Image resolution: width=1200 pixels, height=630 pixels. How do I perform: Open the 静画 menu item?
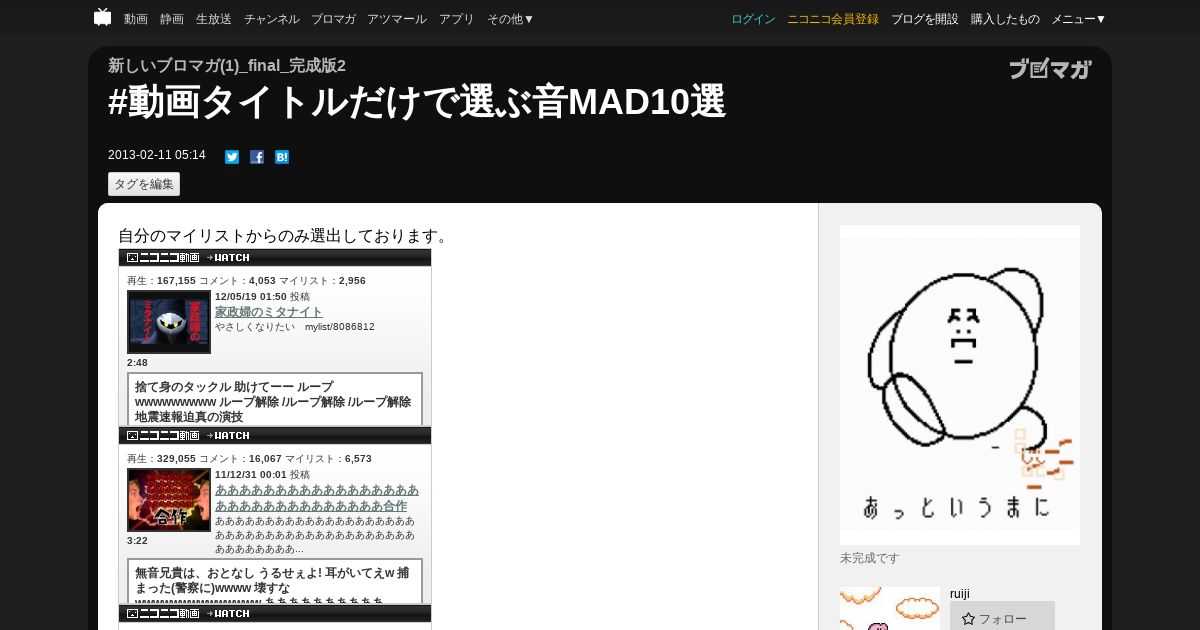pyautogui.click(x=172, y=19)
